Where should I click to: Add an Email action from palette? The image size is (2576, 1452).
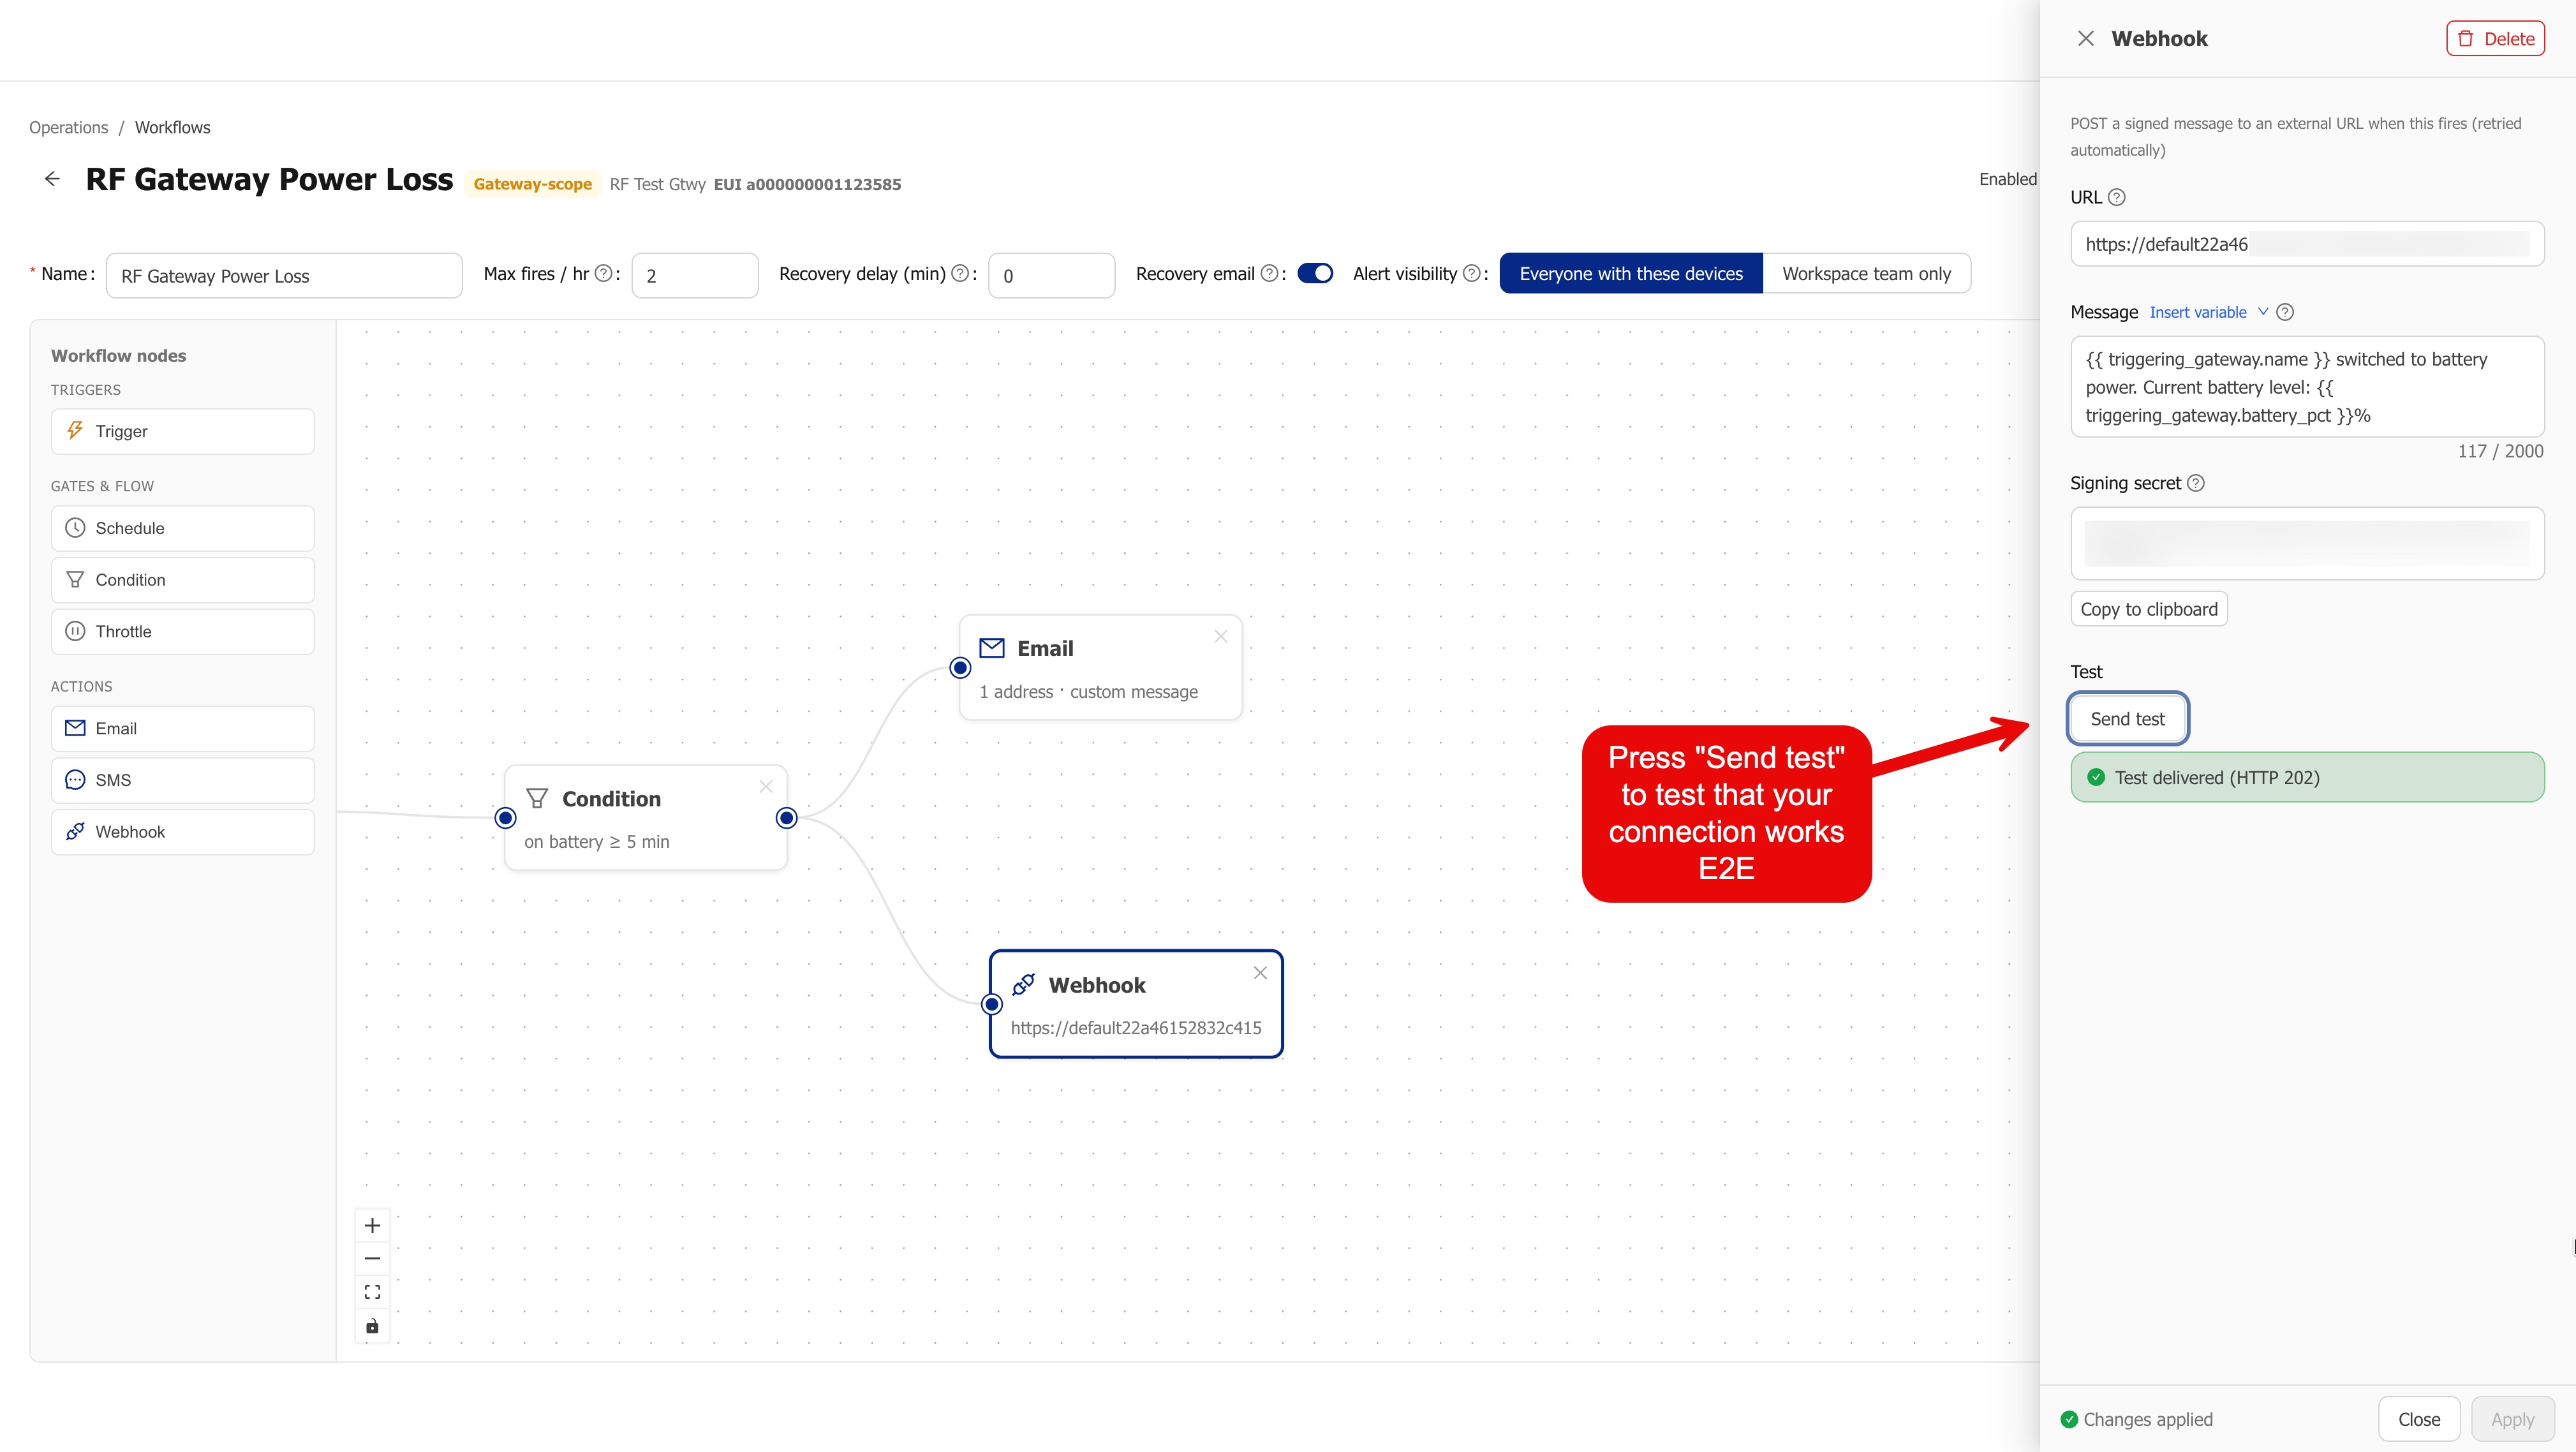pos(183,729)
